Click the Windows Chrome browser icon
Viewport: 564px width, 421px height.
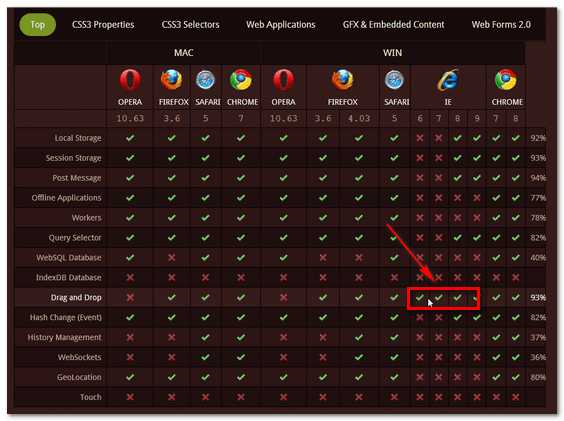click(506, 80)
